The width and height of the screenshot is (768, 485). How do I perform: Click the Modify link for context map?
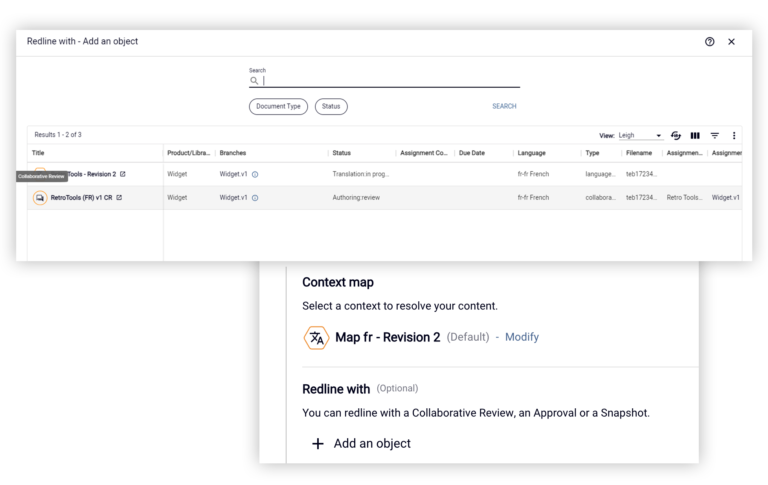coord(522,337)
